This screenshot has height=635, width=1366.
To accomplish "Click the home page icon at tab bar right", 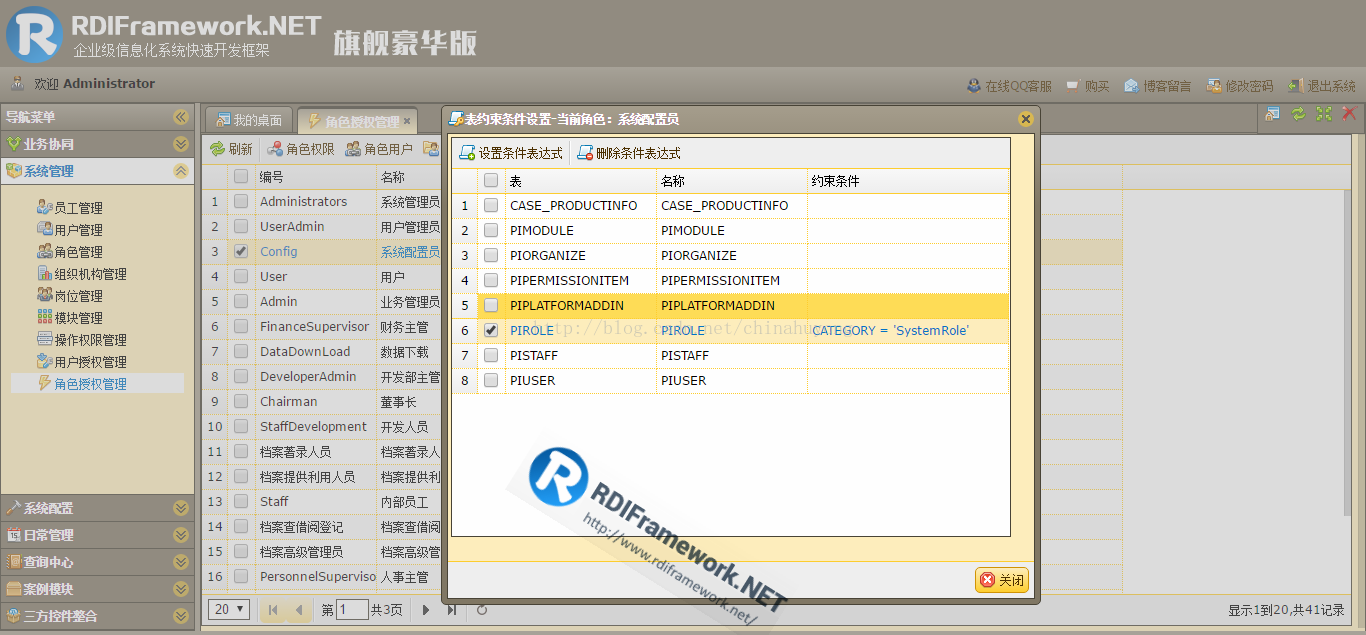I will click(1272, 114).
